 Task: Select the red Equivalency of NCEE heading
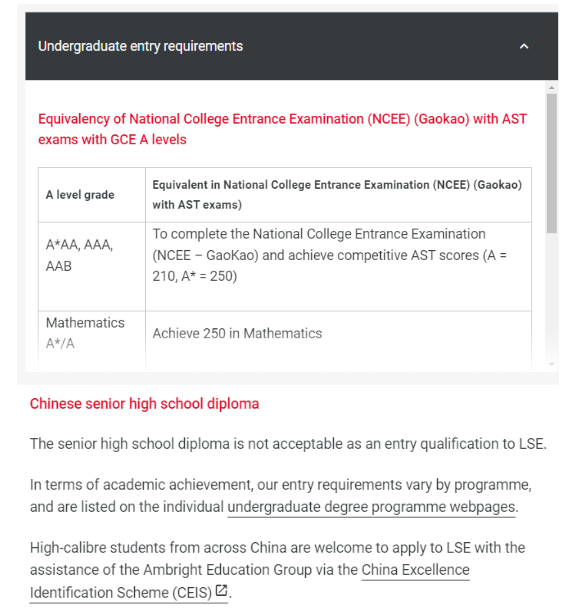(x=282, y=129)
